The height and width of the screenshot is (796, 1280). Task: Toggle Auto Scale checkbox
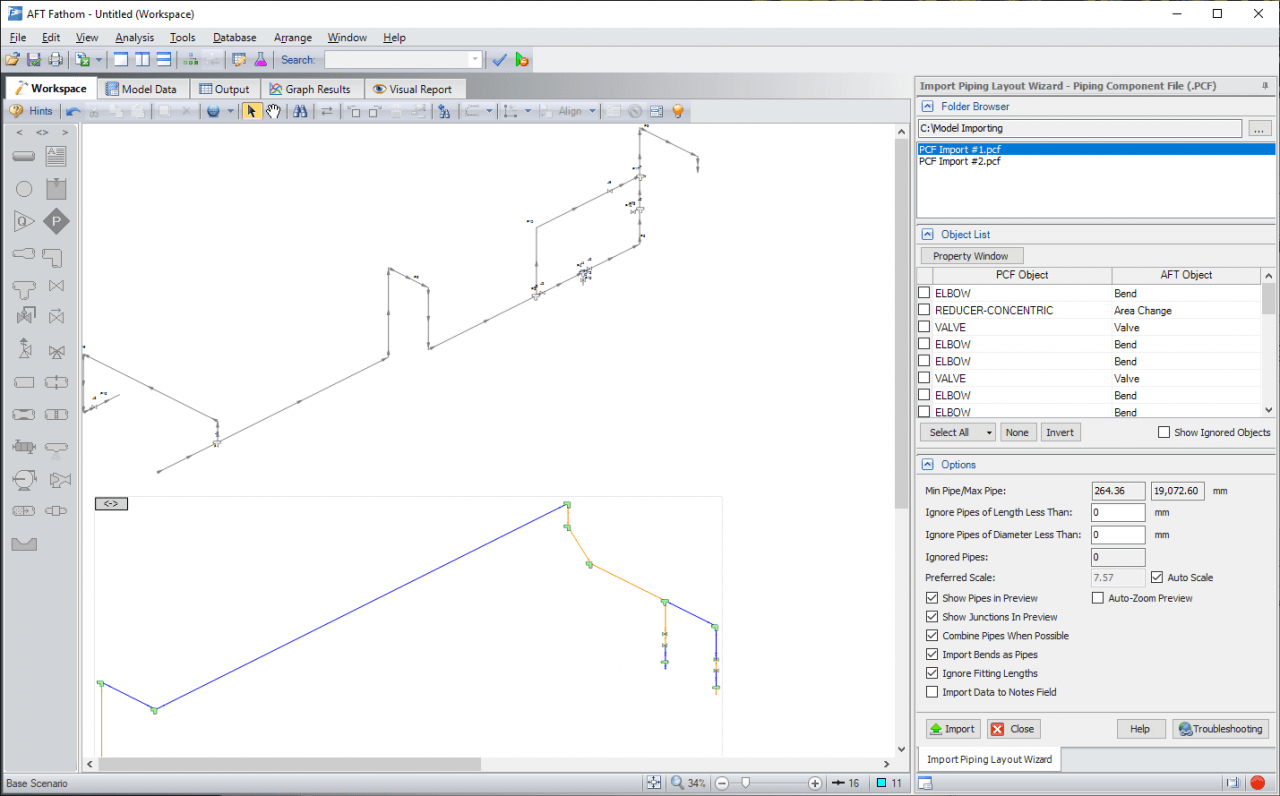1156,577
